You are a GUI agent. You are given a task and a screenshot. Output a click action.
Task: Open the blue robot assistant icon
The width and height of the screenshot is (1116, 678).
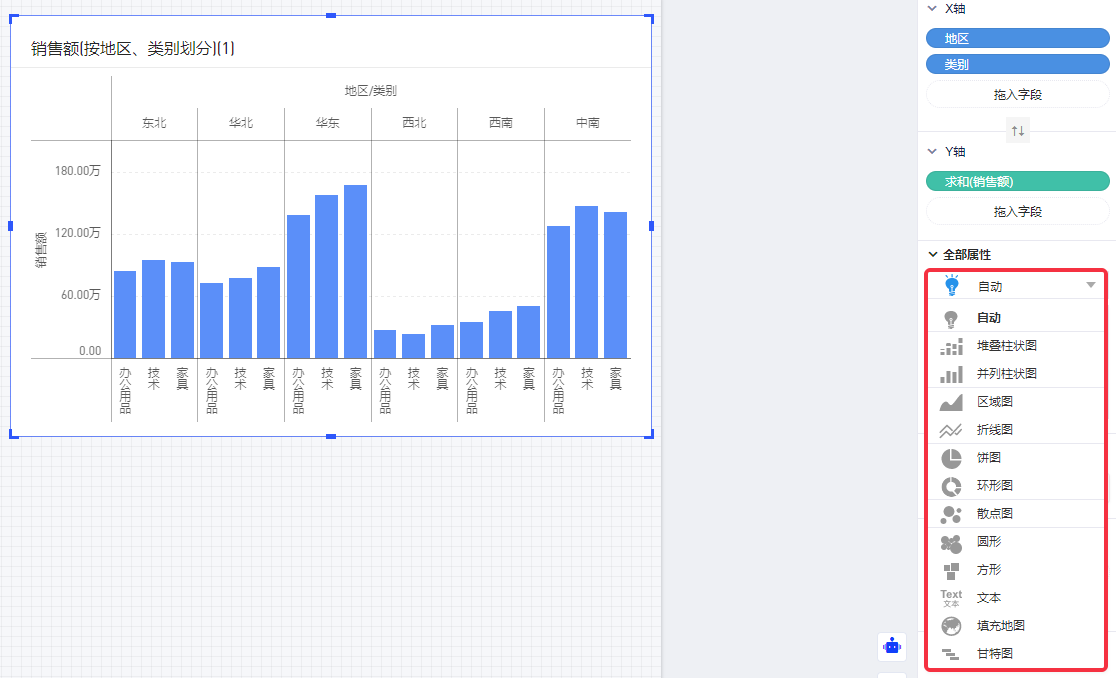[x=892, y=647]
